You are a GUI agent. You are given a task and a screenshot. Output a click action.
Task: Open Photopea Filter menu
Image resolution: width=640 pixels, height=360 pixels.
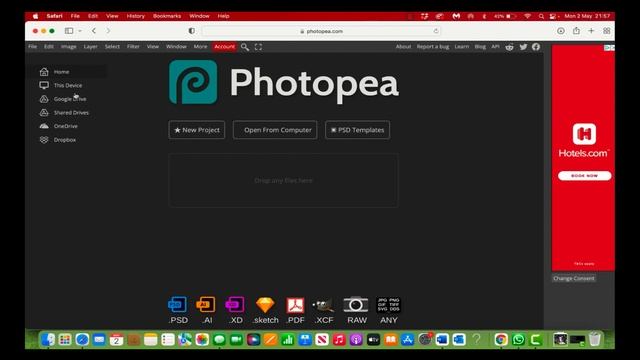coord(133,47)
